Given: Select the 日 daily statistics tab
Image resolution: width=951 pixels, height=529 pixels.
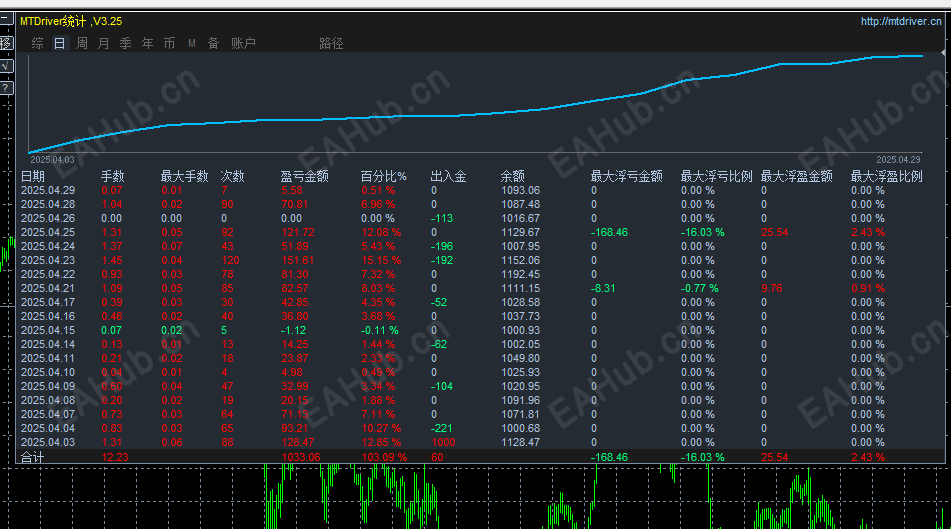Looking at the screenshot, I should click(59, 43).
